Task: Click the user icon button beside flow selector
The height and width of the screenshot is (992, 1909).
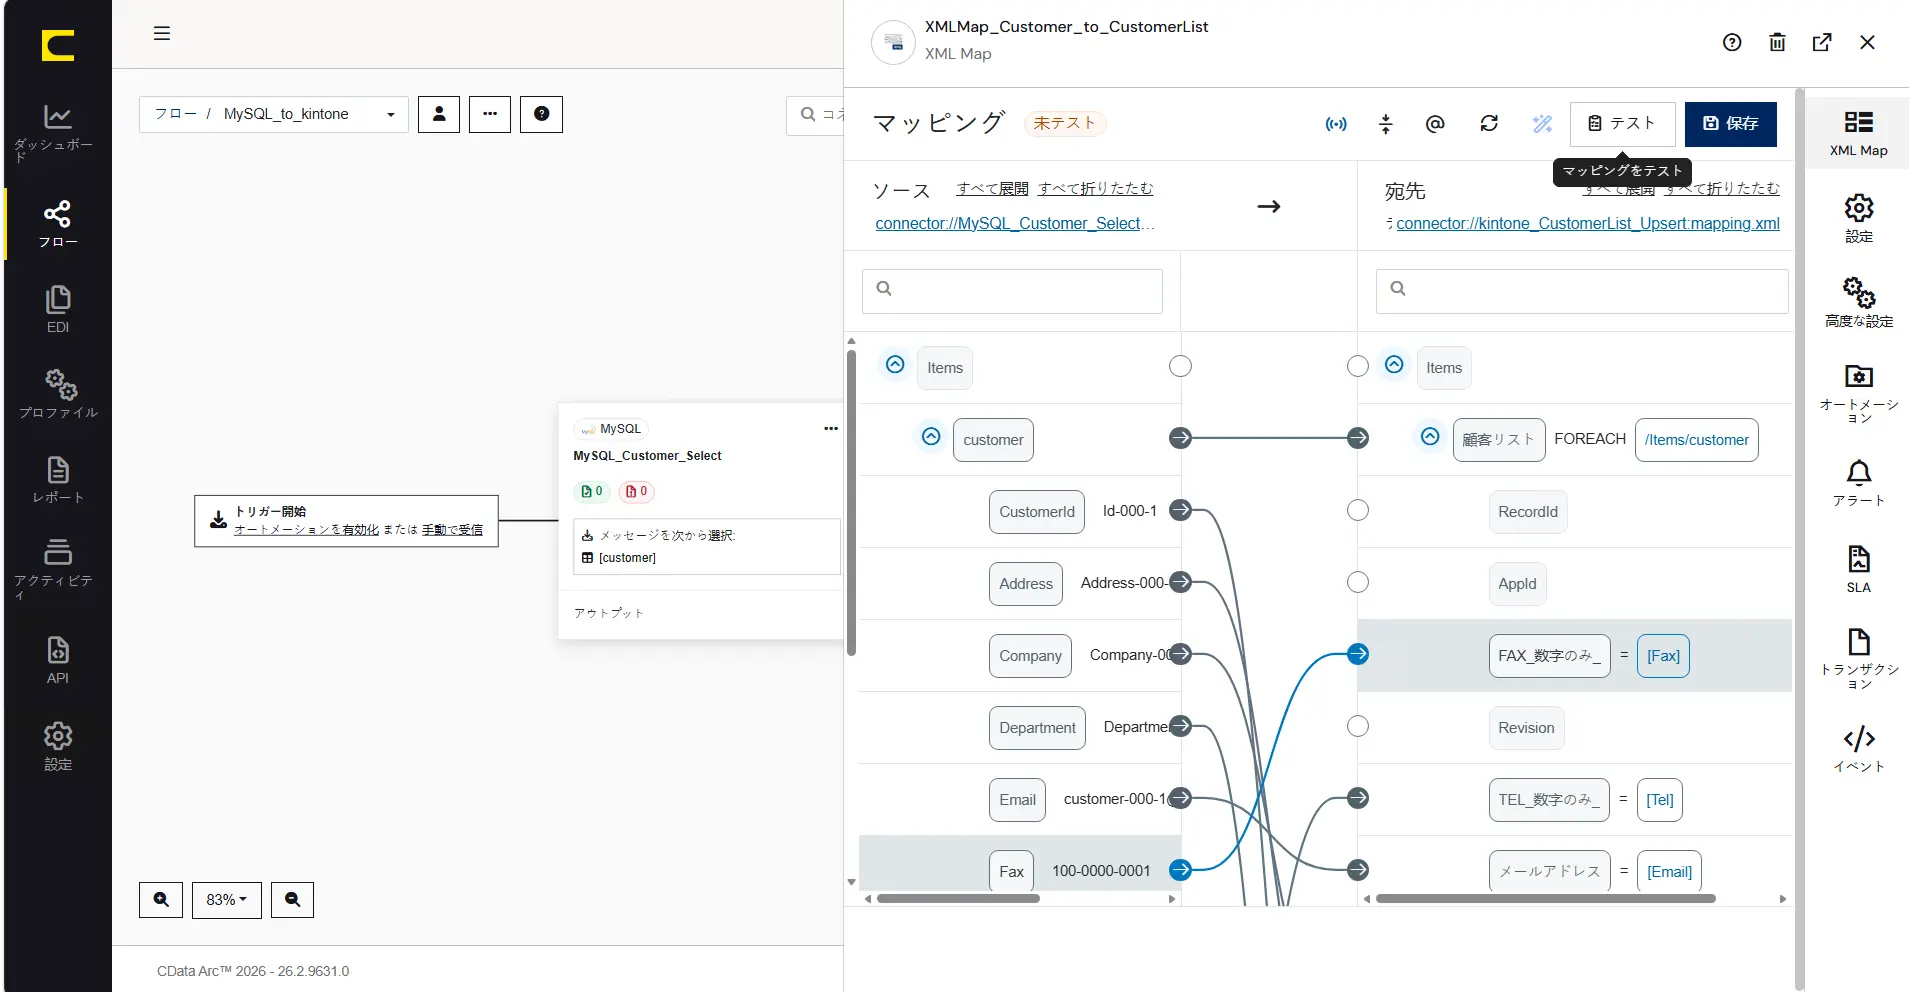Action: click(x=439, y=114)
